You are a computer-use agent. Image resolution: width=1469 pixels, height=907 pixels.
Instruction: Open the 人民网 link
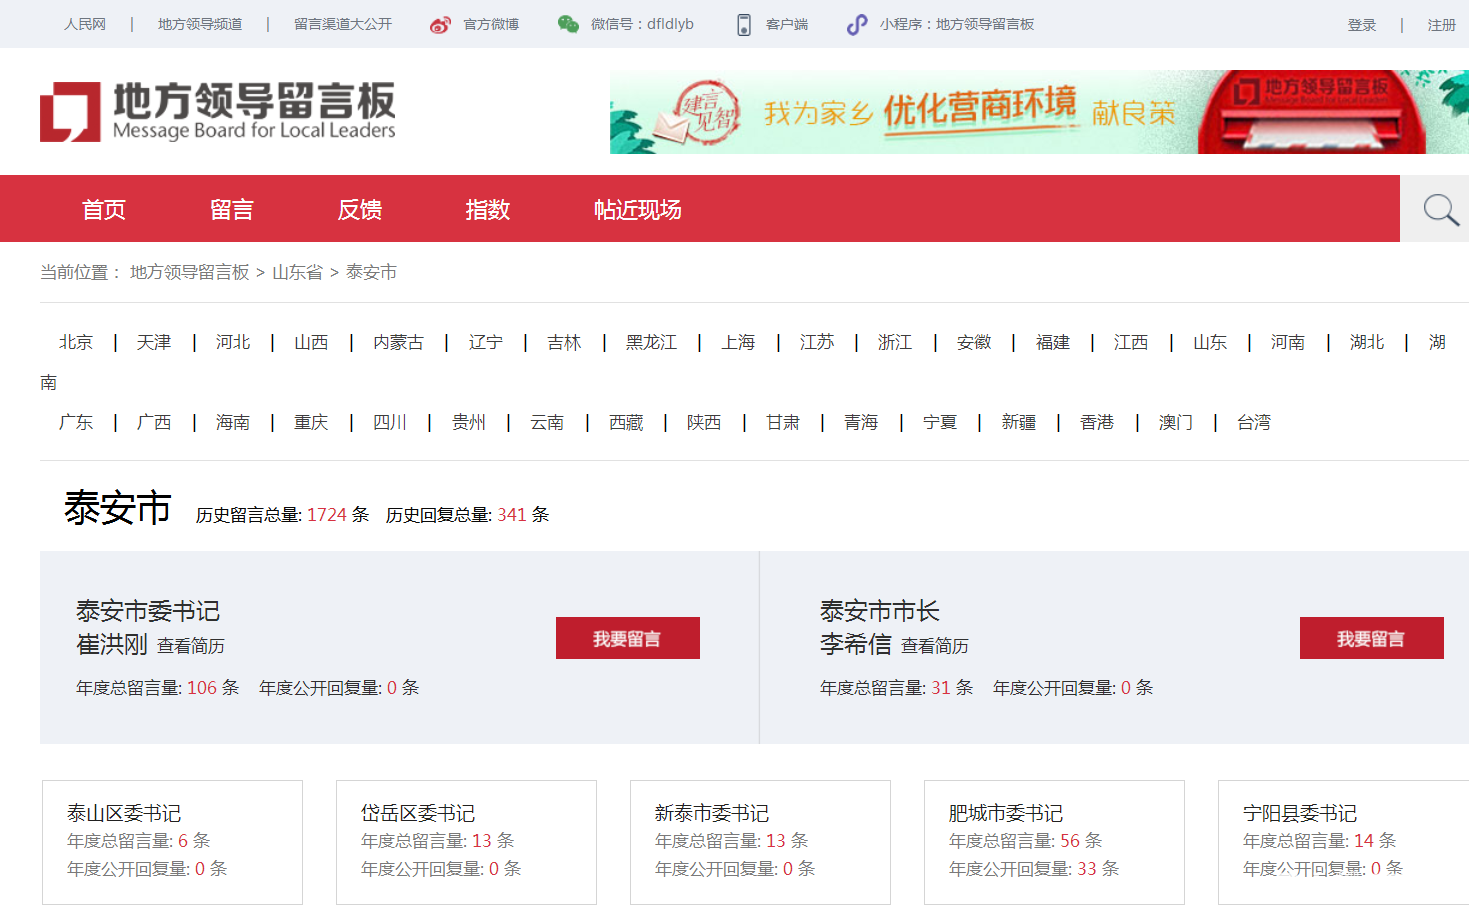click(85, 24)
